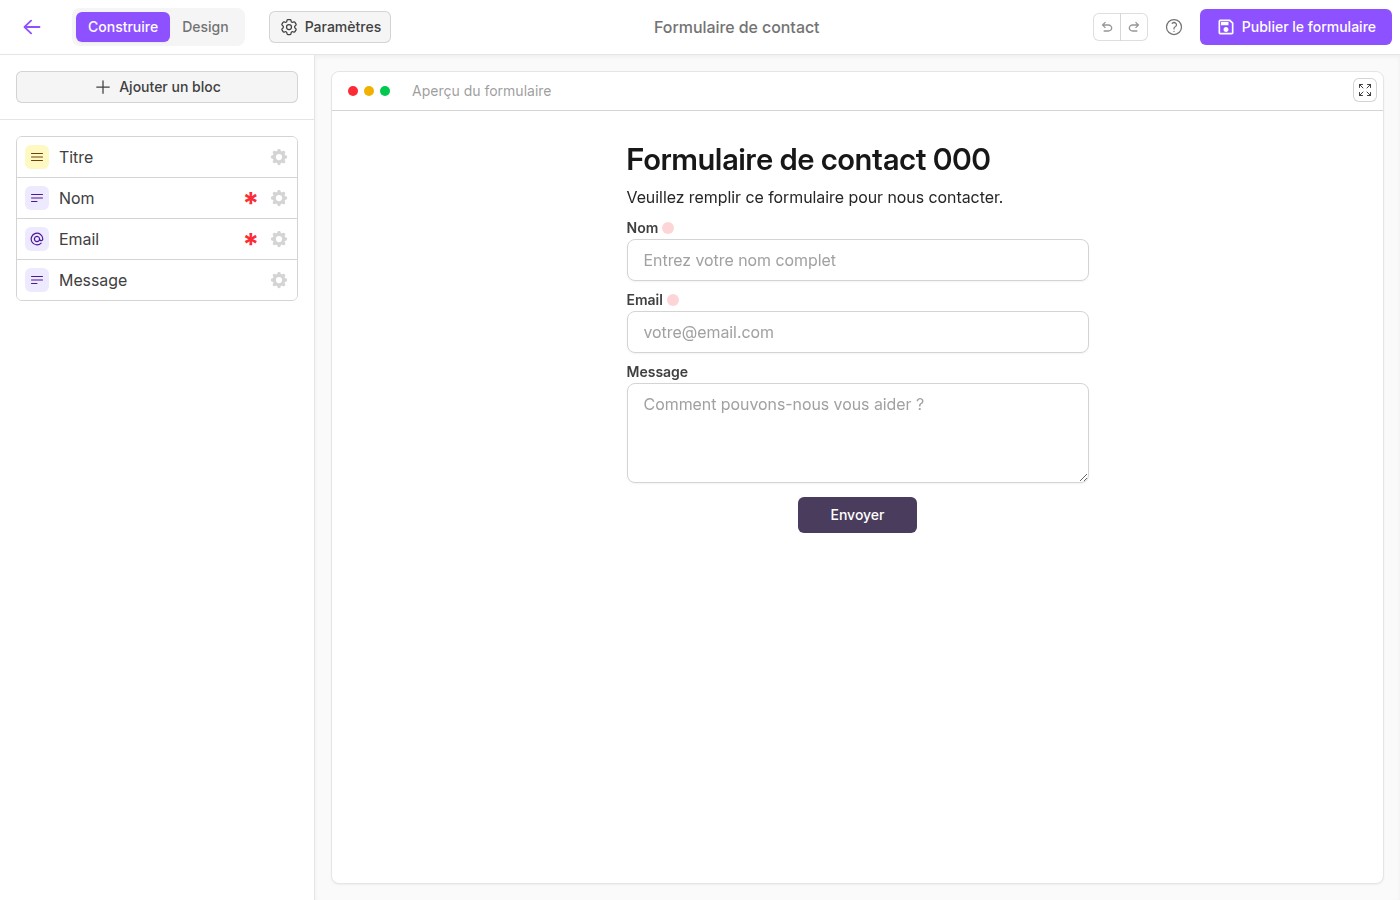Viewport: 1400px width, 900px height.
Task: Open the Paramètres settings button
Action: (330, 27)
